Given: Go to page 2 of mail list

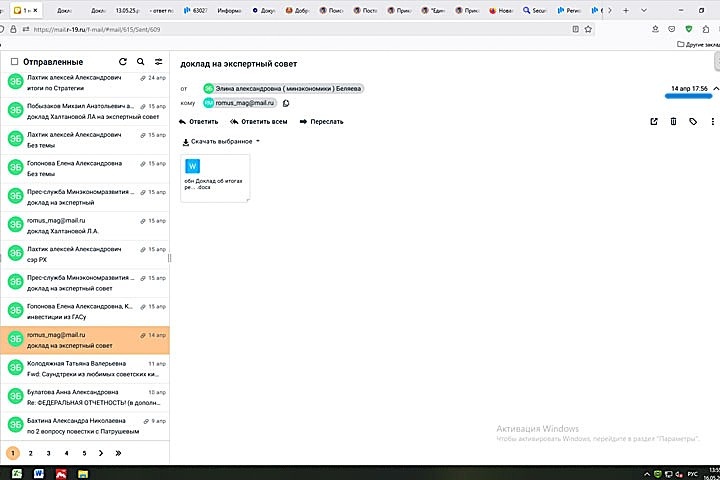Looking at the screenshot, I should pyautogui.click(x=31, y=453).
